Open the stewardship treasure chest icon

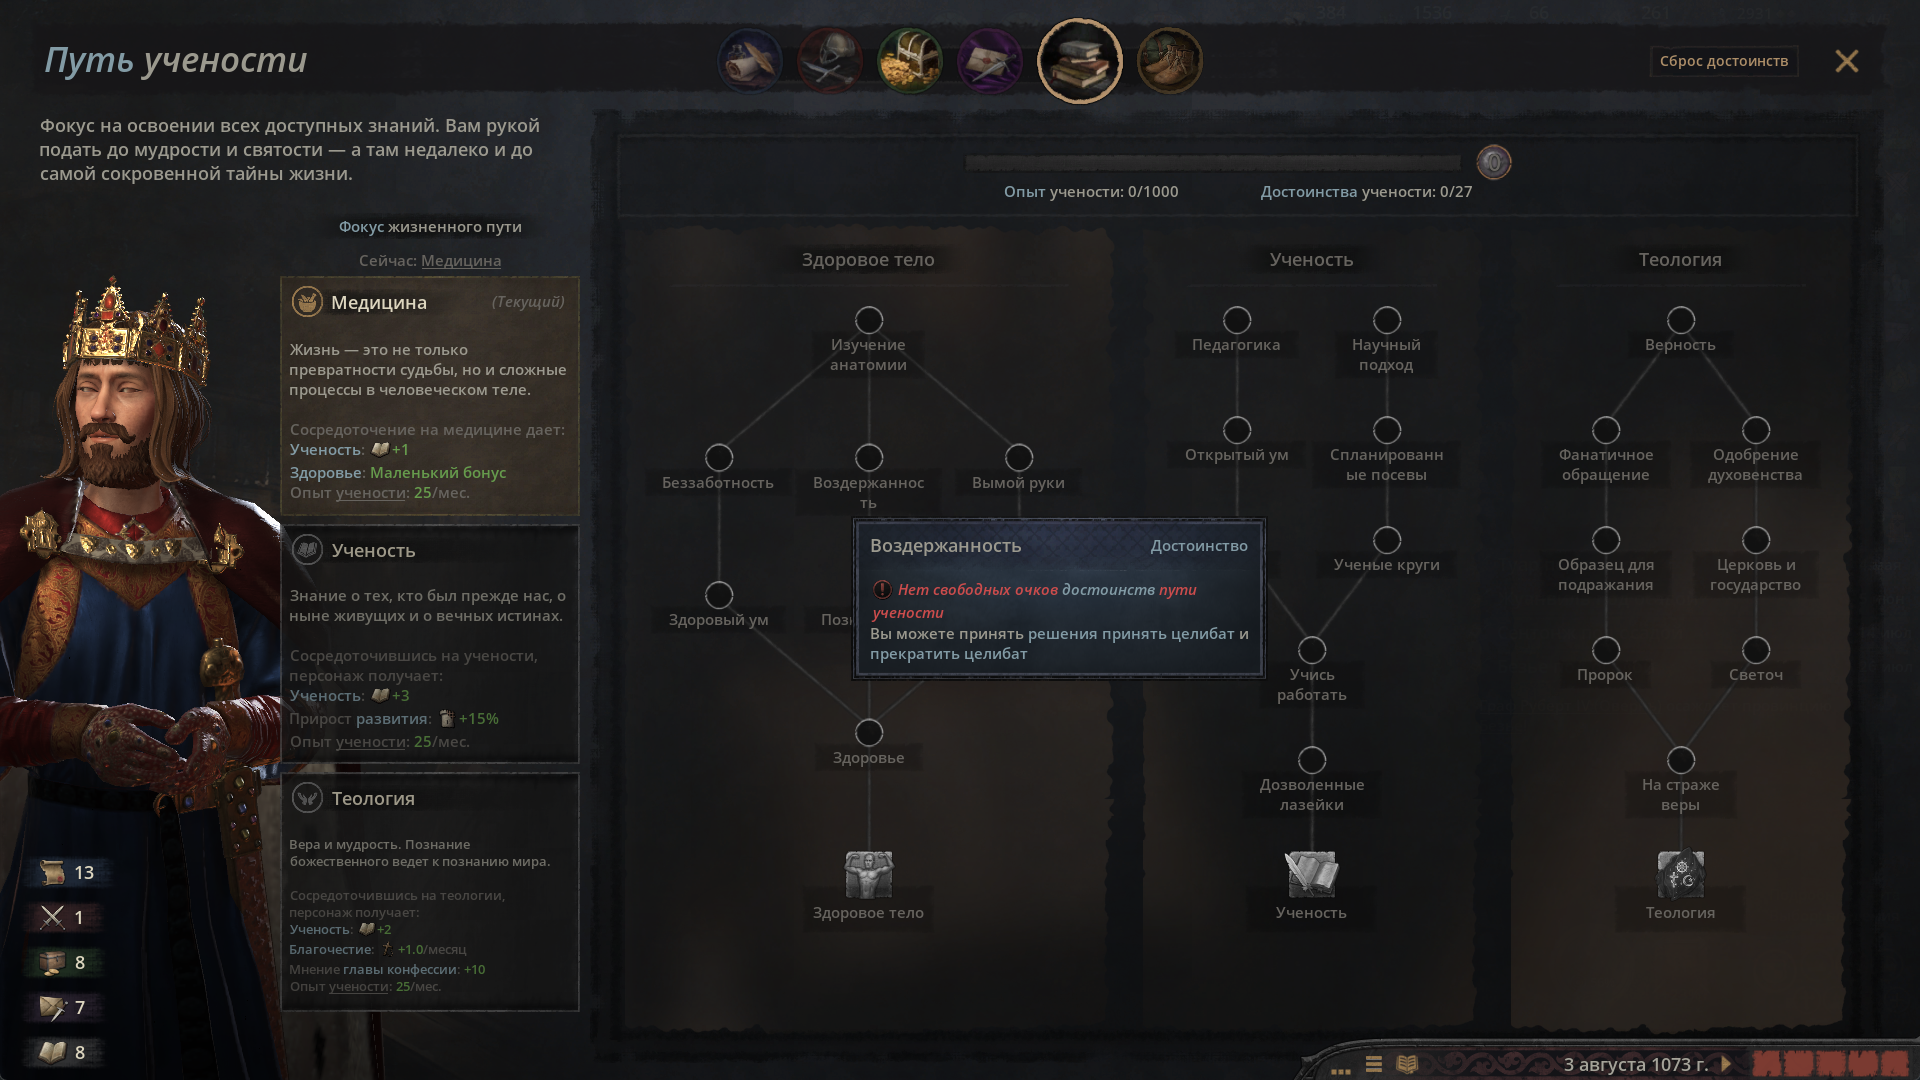pyautogui.click(x=910, y=61)
